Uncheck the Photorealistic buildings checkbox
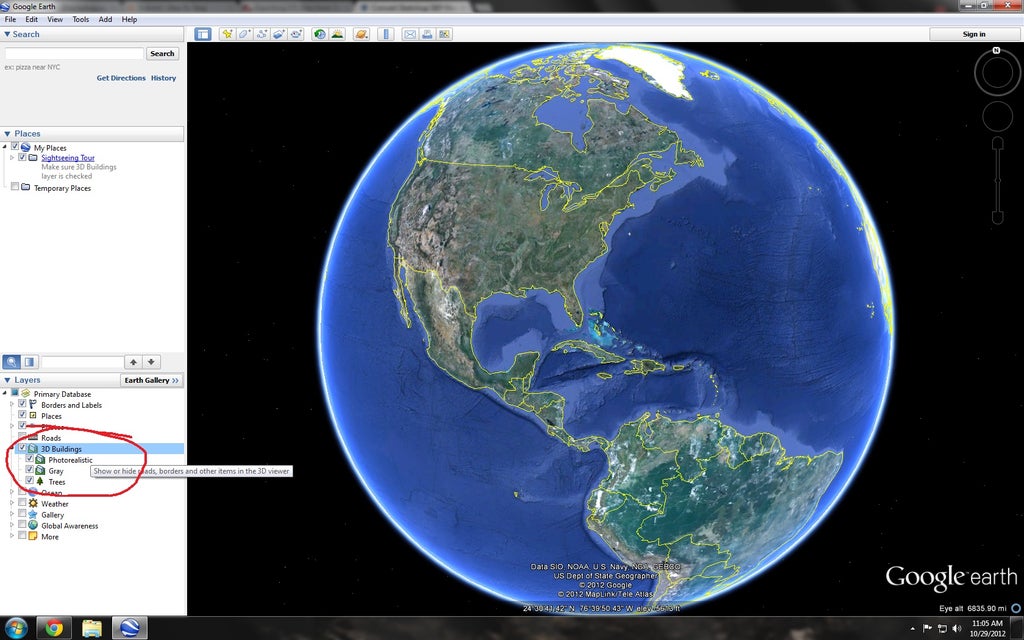The height and width of the screenshot is (640, 1024). pyautogui.click(x=29, y=460)
